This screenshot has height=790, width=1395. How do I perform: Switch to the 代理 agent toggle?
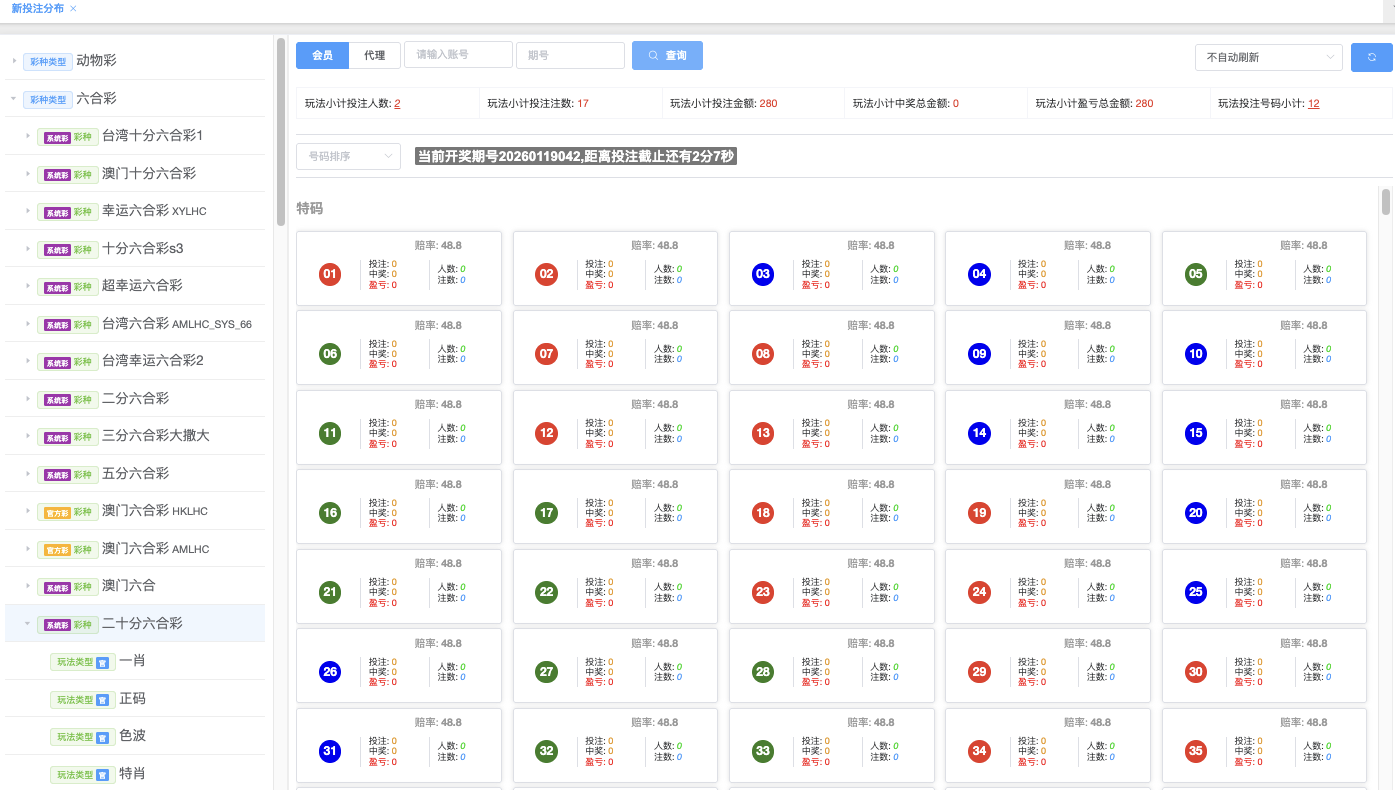[375, 56]
